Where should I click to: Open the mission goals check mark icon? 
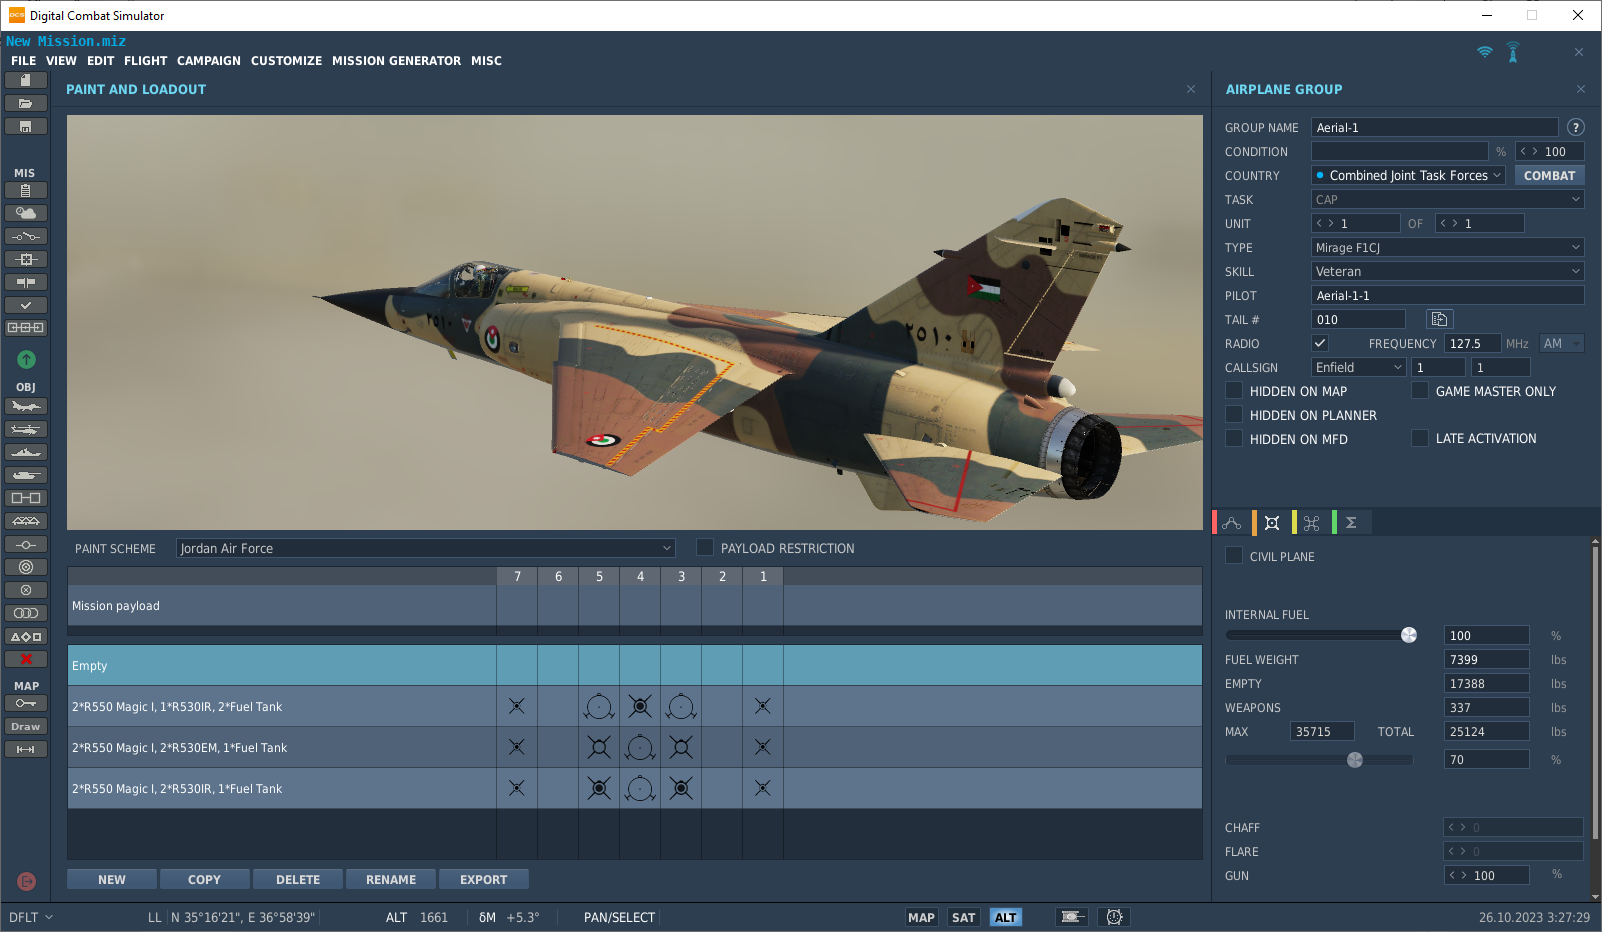click(26, 305)
